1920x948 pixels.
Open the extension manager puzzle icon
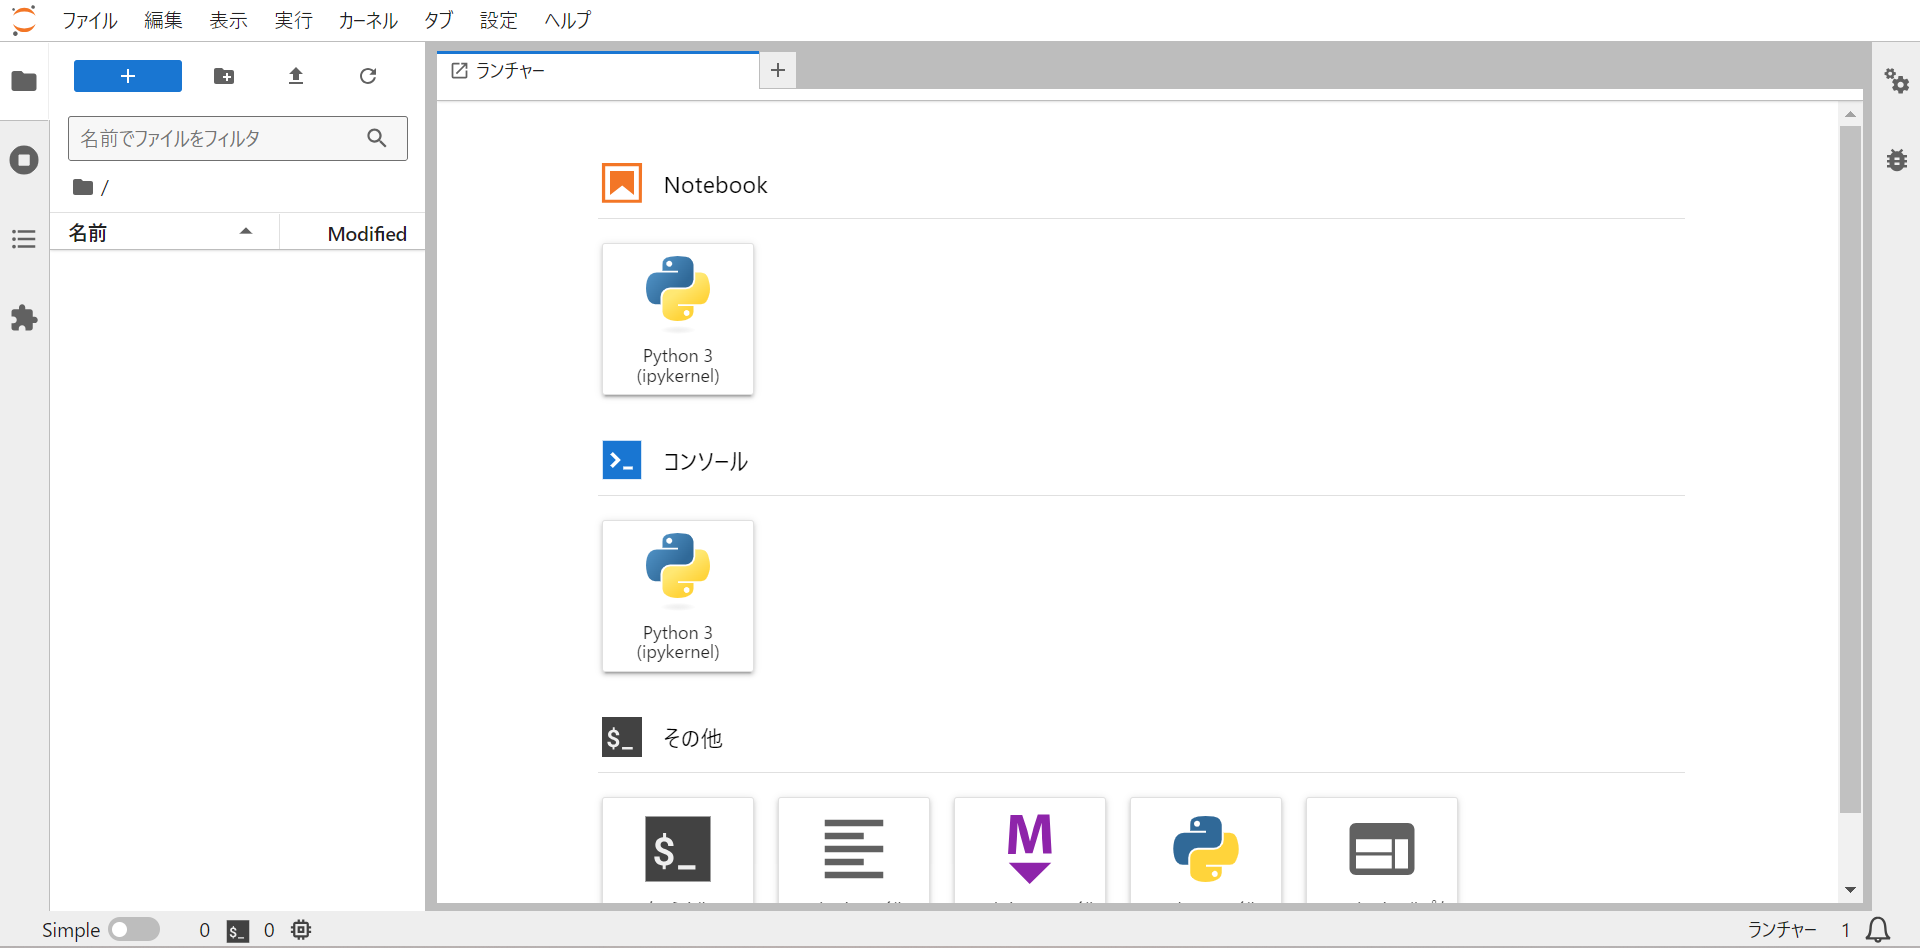point(24,319)
